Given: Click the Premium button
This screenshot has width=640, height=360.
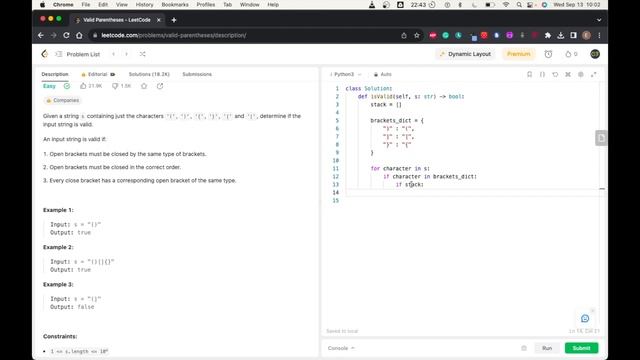Looking at the screenshot, I should [518, 54].
